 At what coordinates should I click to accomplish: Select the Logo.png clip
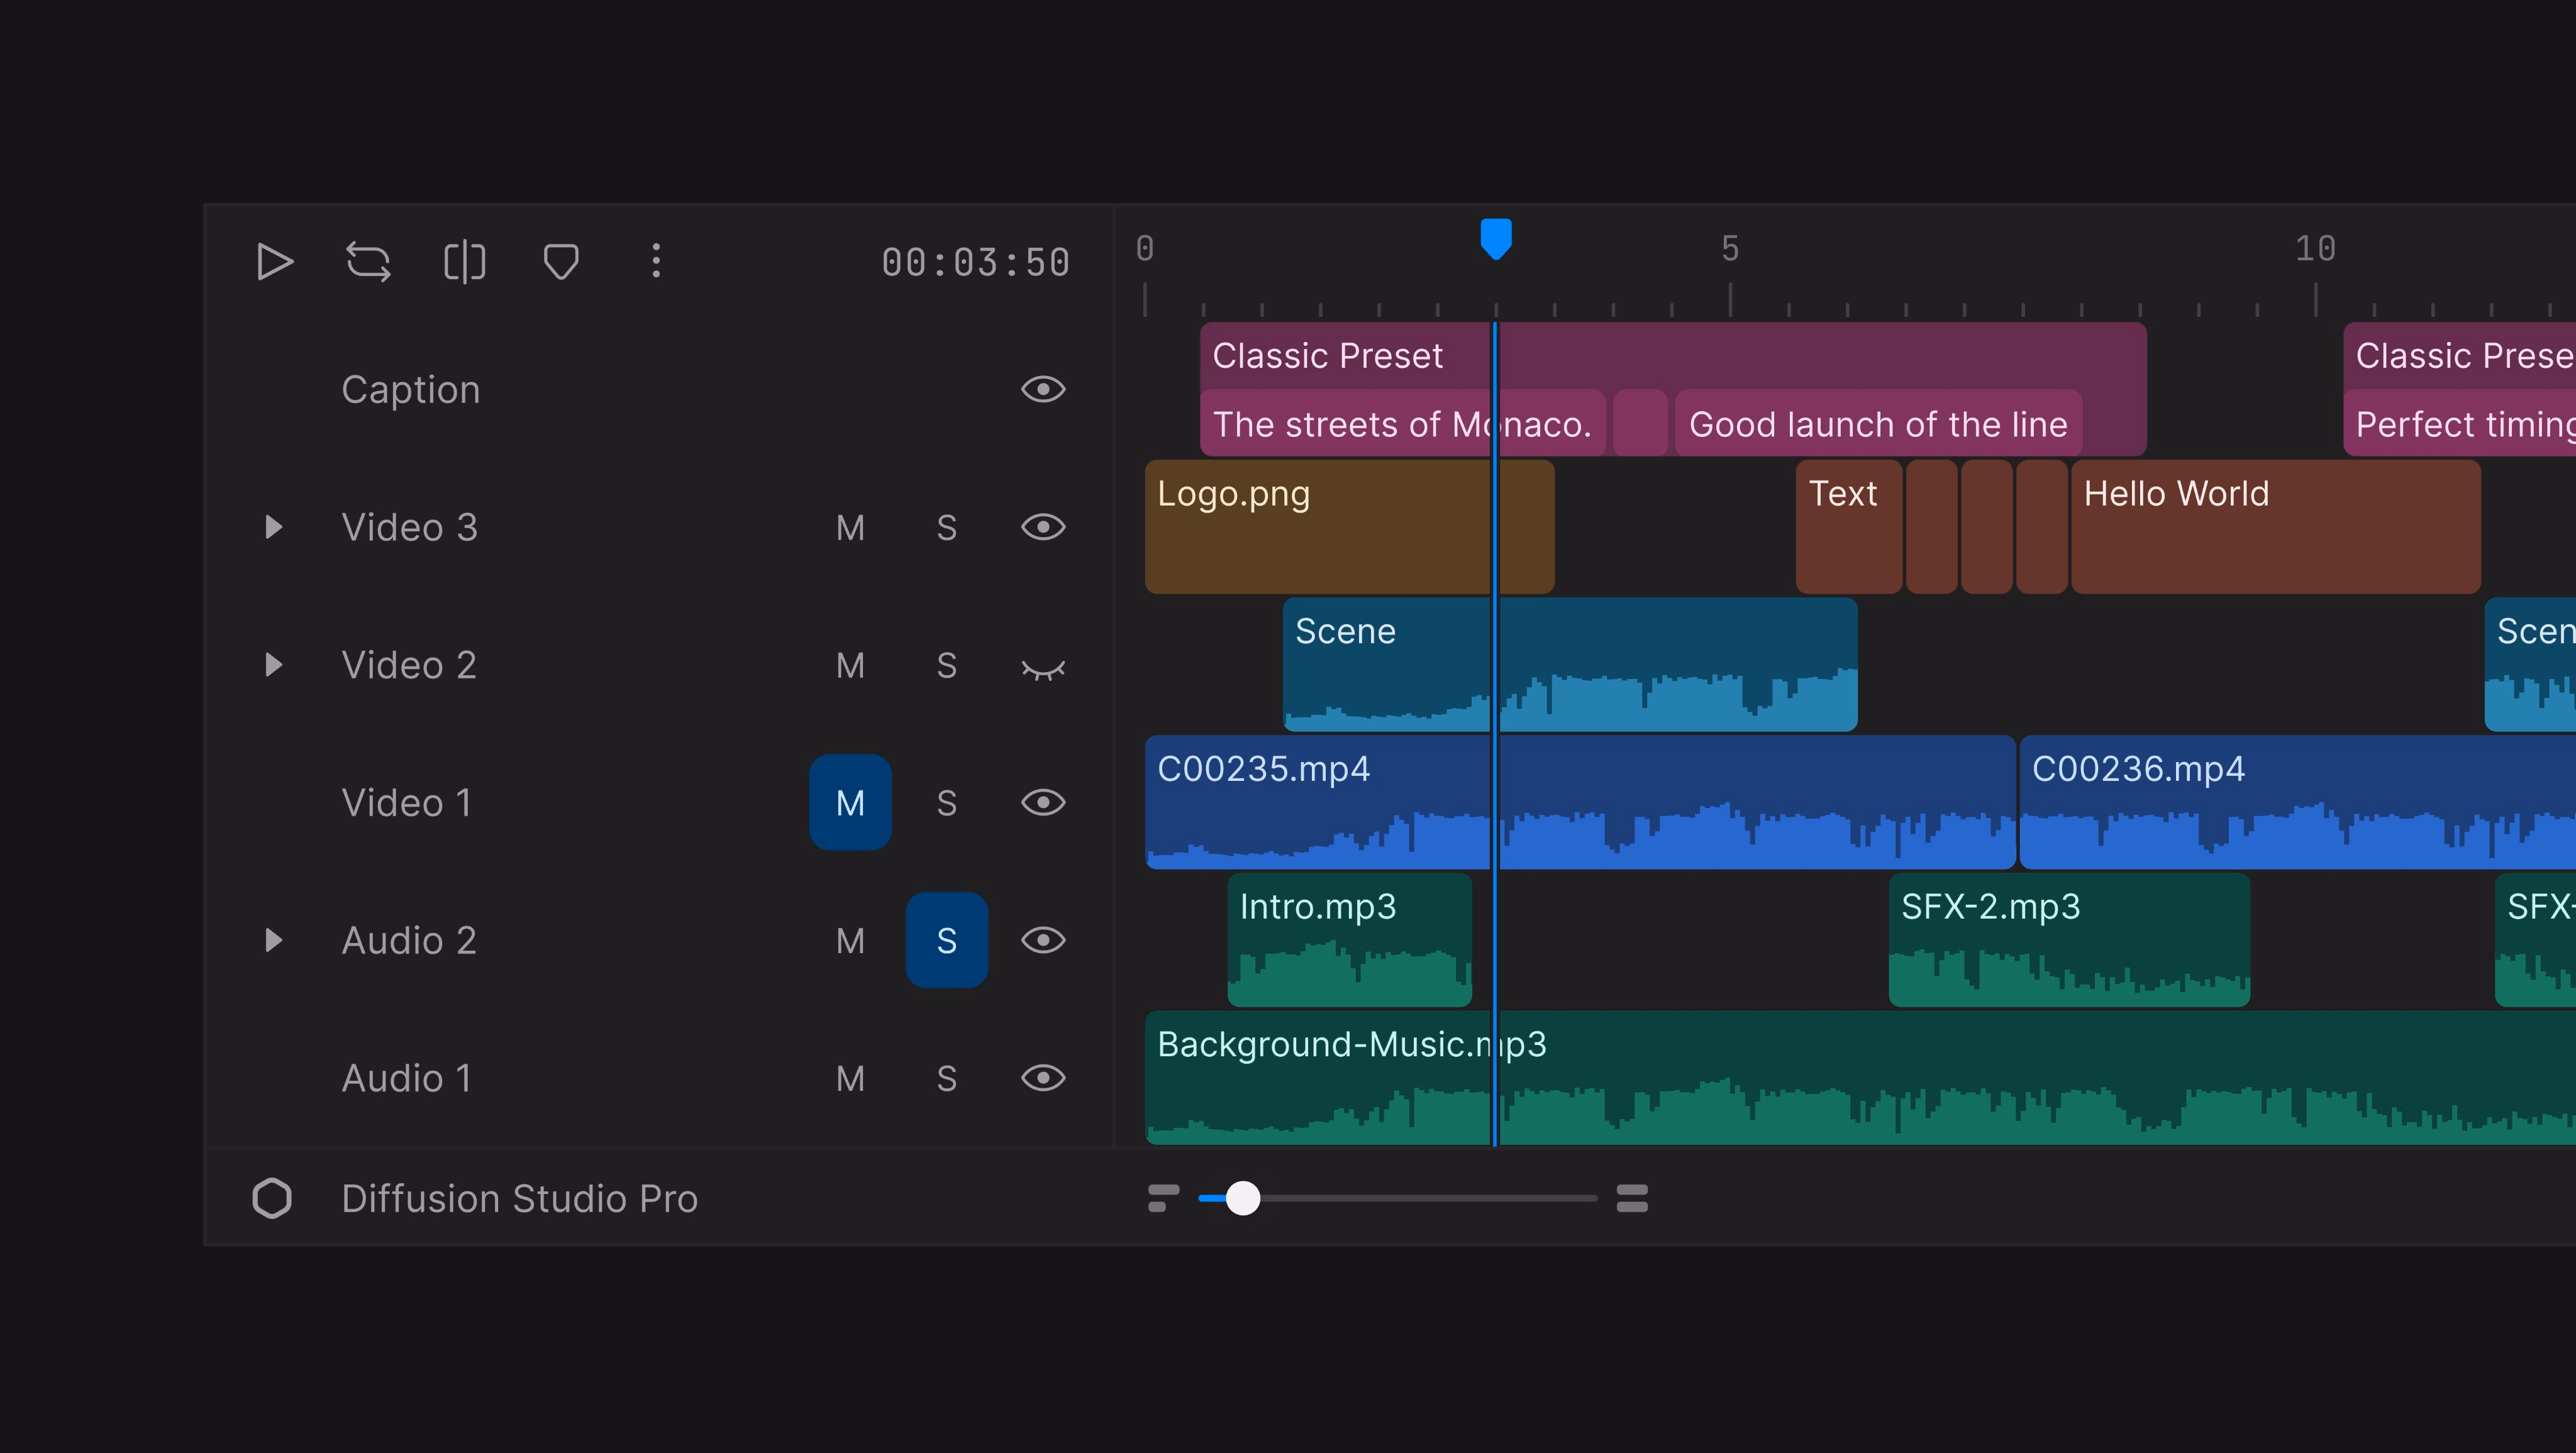(1350, 527)
